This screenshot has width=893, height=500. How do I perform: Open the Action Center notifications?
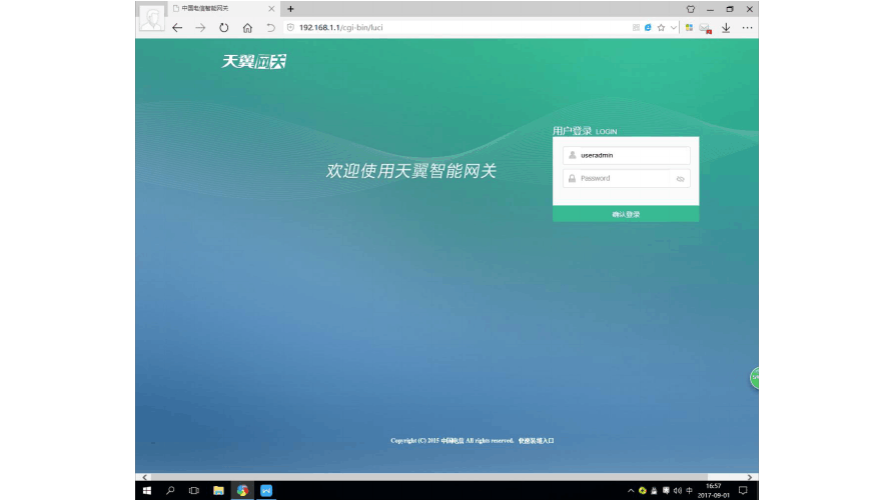(743, 490)
